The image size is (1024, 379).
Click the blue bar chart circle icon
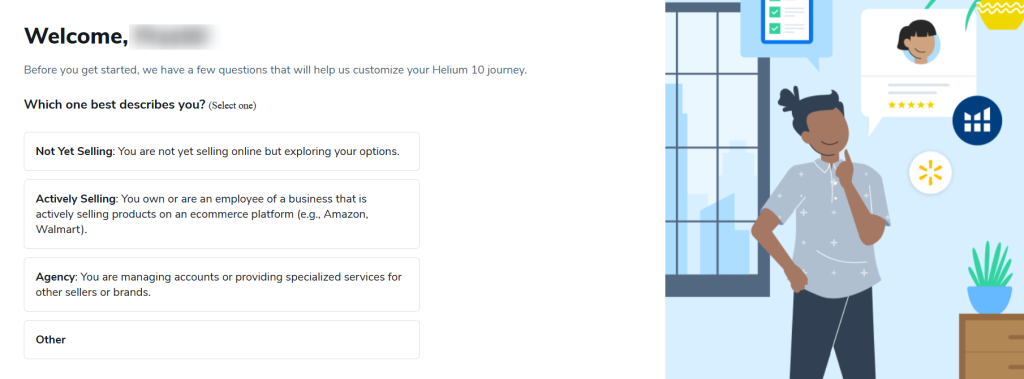point(977,120)
